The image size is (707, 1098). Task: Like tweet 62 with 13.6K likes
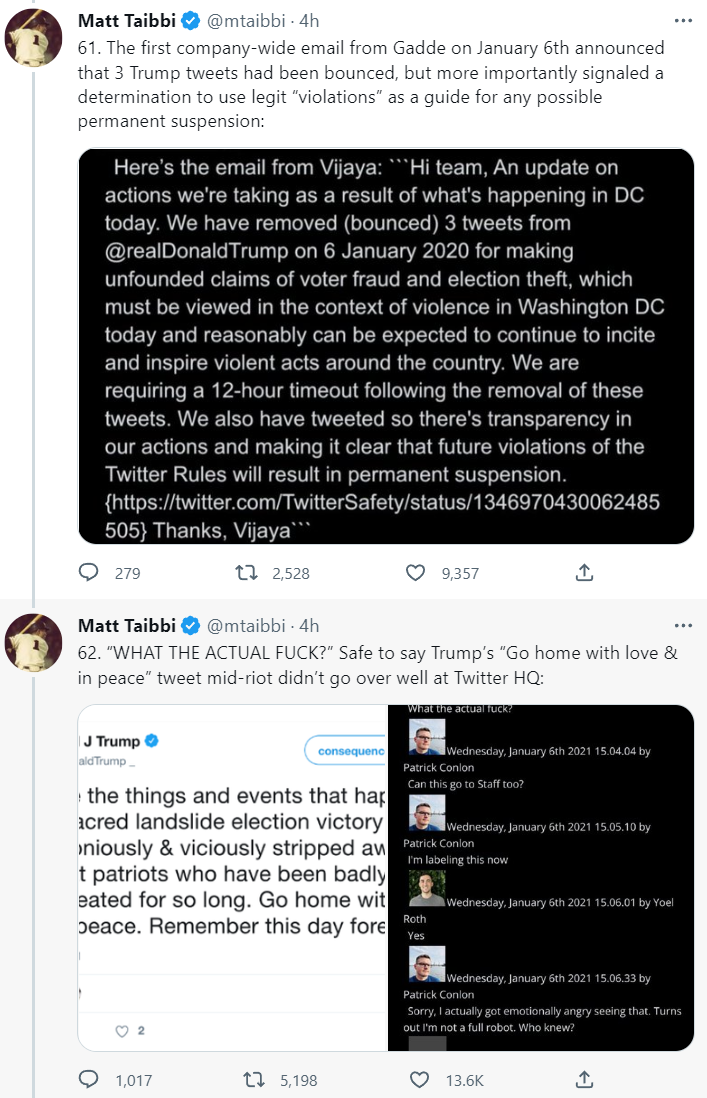(416, 1080)
